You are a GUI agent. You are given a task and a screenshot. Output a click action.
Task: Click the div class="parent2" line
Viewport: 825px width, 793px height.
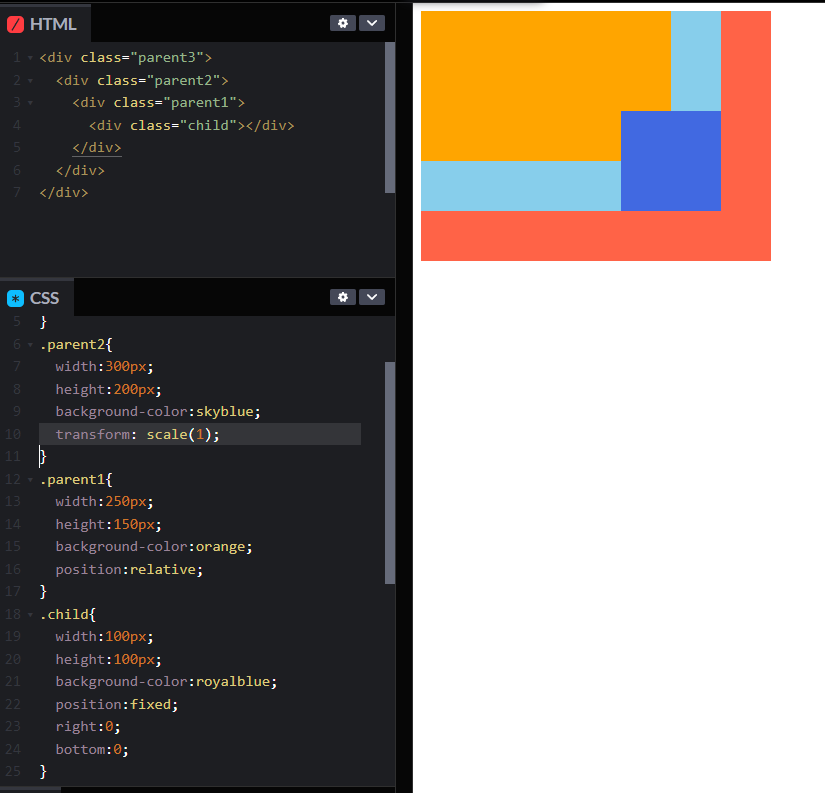click(142, 81)
